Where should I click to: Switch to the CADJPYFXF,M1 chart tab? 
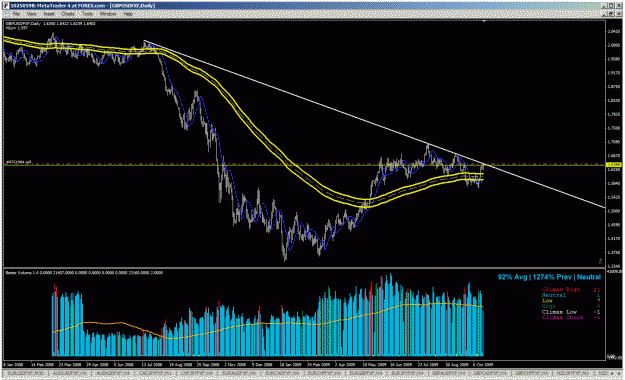pyautogui.click(x=155, y=373)
